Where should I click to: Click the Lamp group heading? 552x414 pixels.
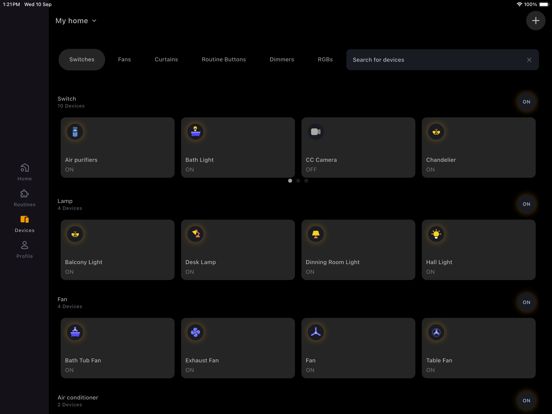coord(65,201)
